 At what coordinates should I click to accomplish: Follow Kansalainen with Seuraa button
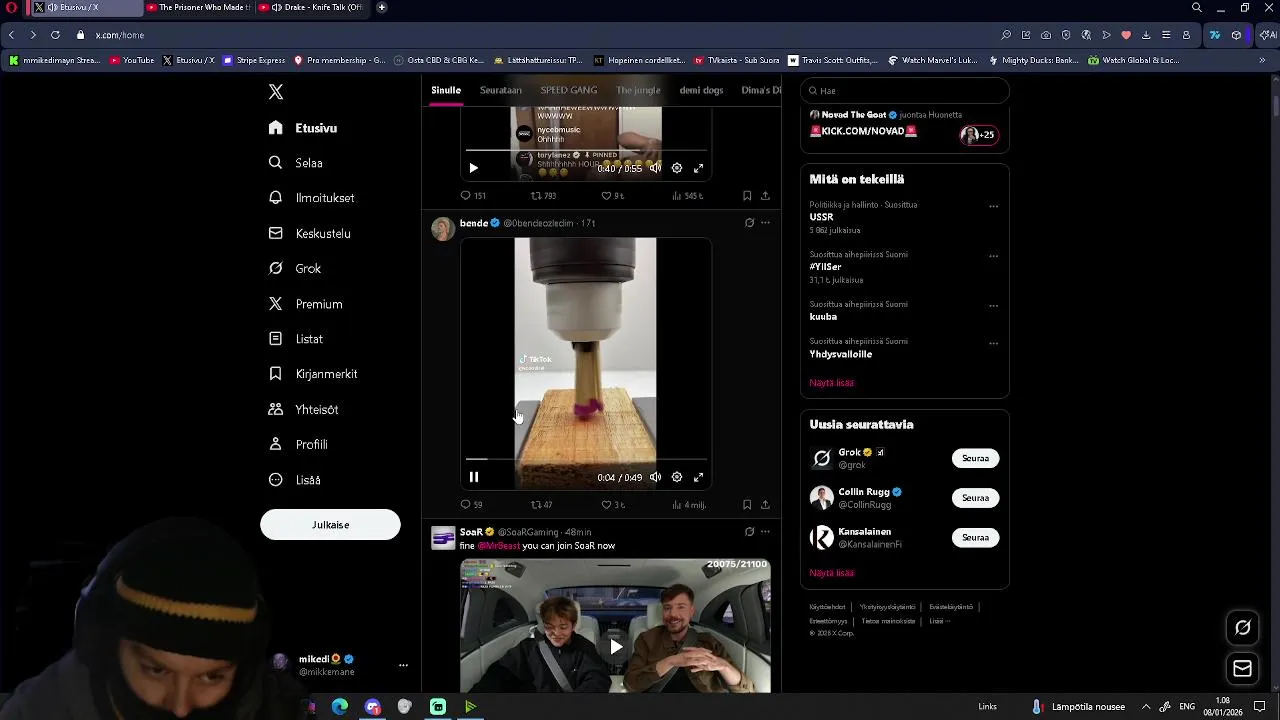[975, 538]
